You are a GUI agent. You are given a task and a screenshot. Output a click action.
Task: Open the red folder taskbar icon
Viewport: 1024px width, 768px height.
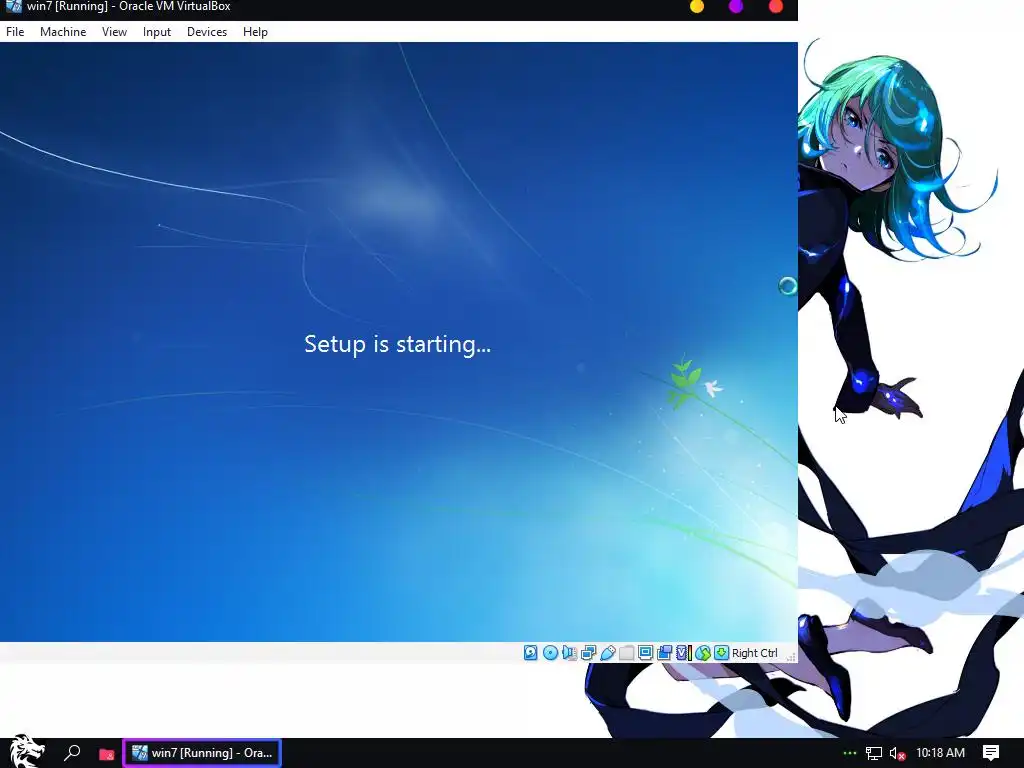(x=106, y=754)
